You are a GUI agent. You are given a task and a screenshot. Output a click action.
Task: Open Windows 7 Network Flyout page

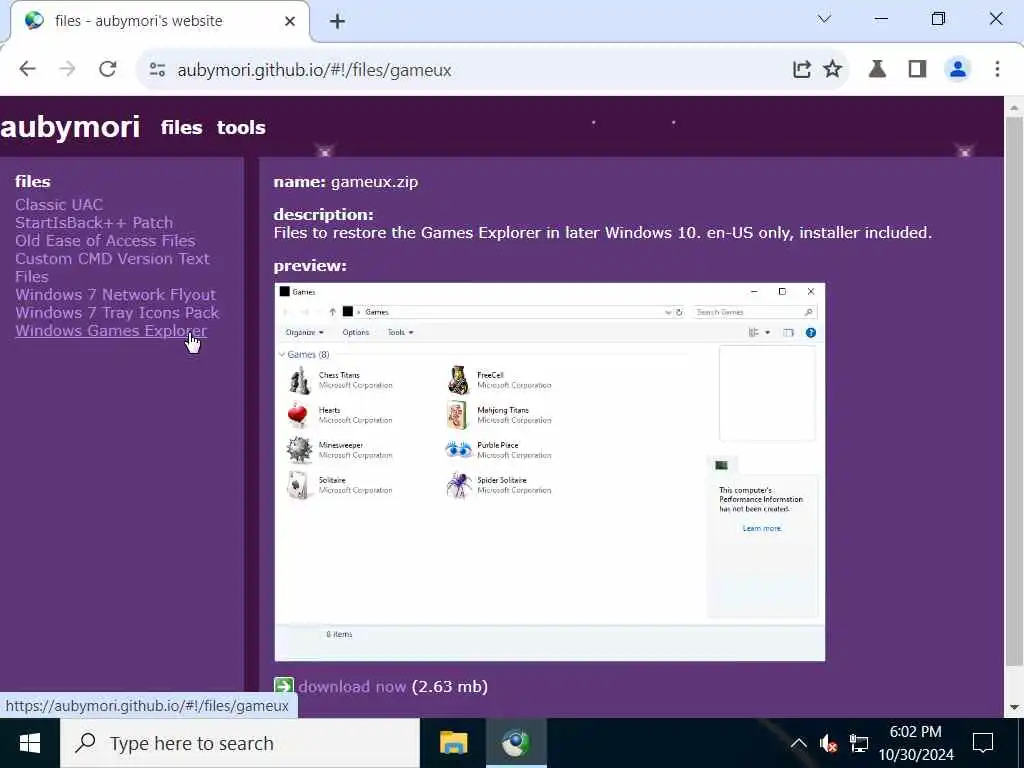point(115,295)
